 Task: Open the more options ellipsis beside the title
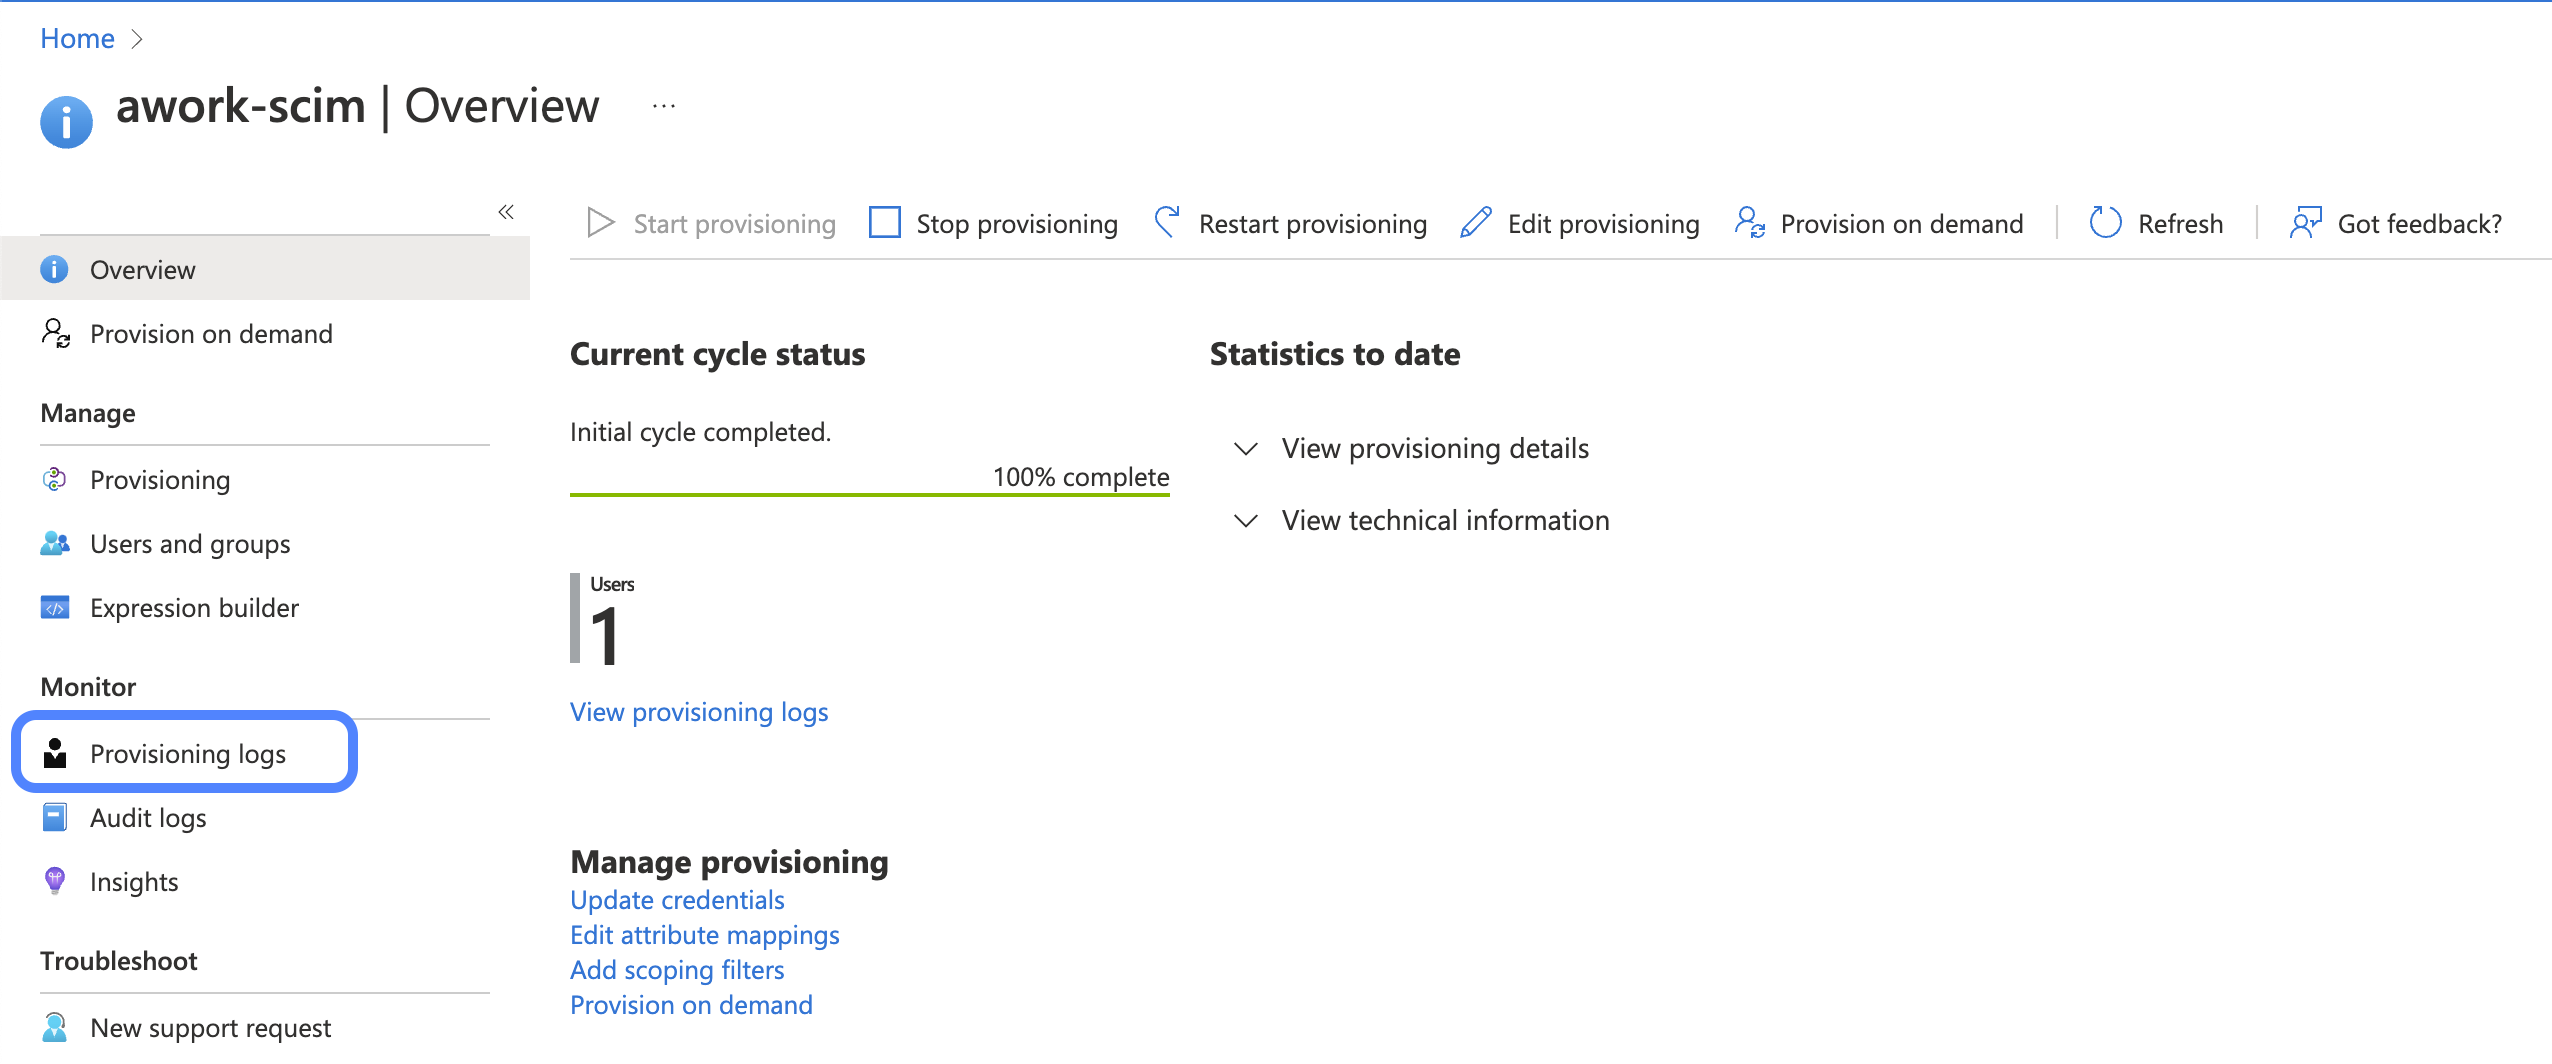tap(664, 106)
